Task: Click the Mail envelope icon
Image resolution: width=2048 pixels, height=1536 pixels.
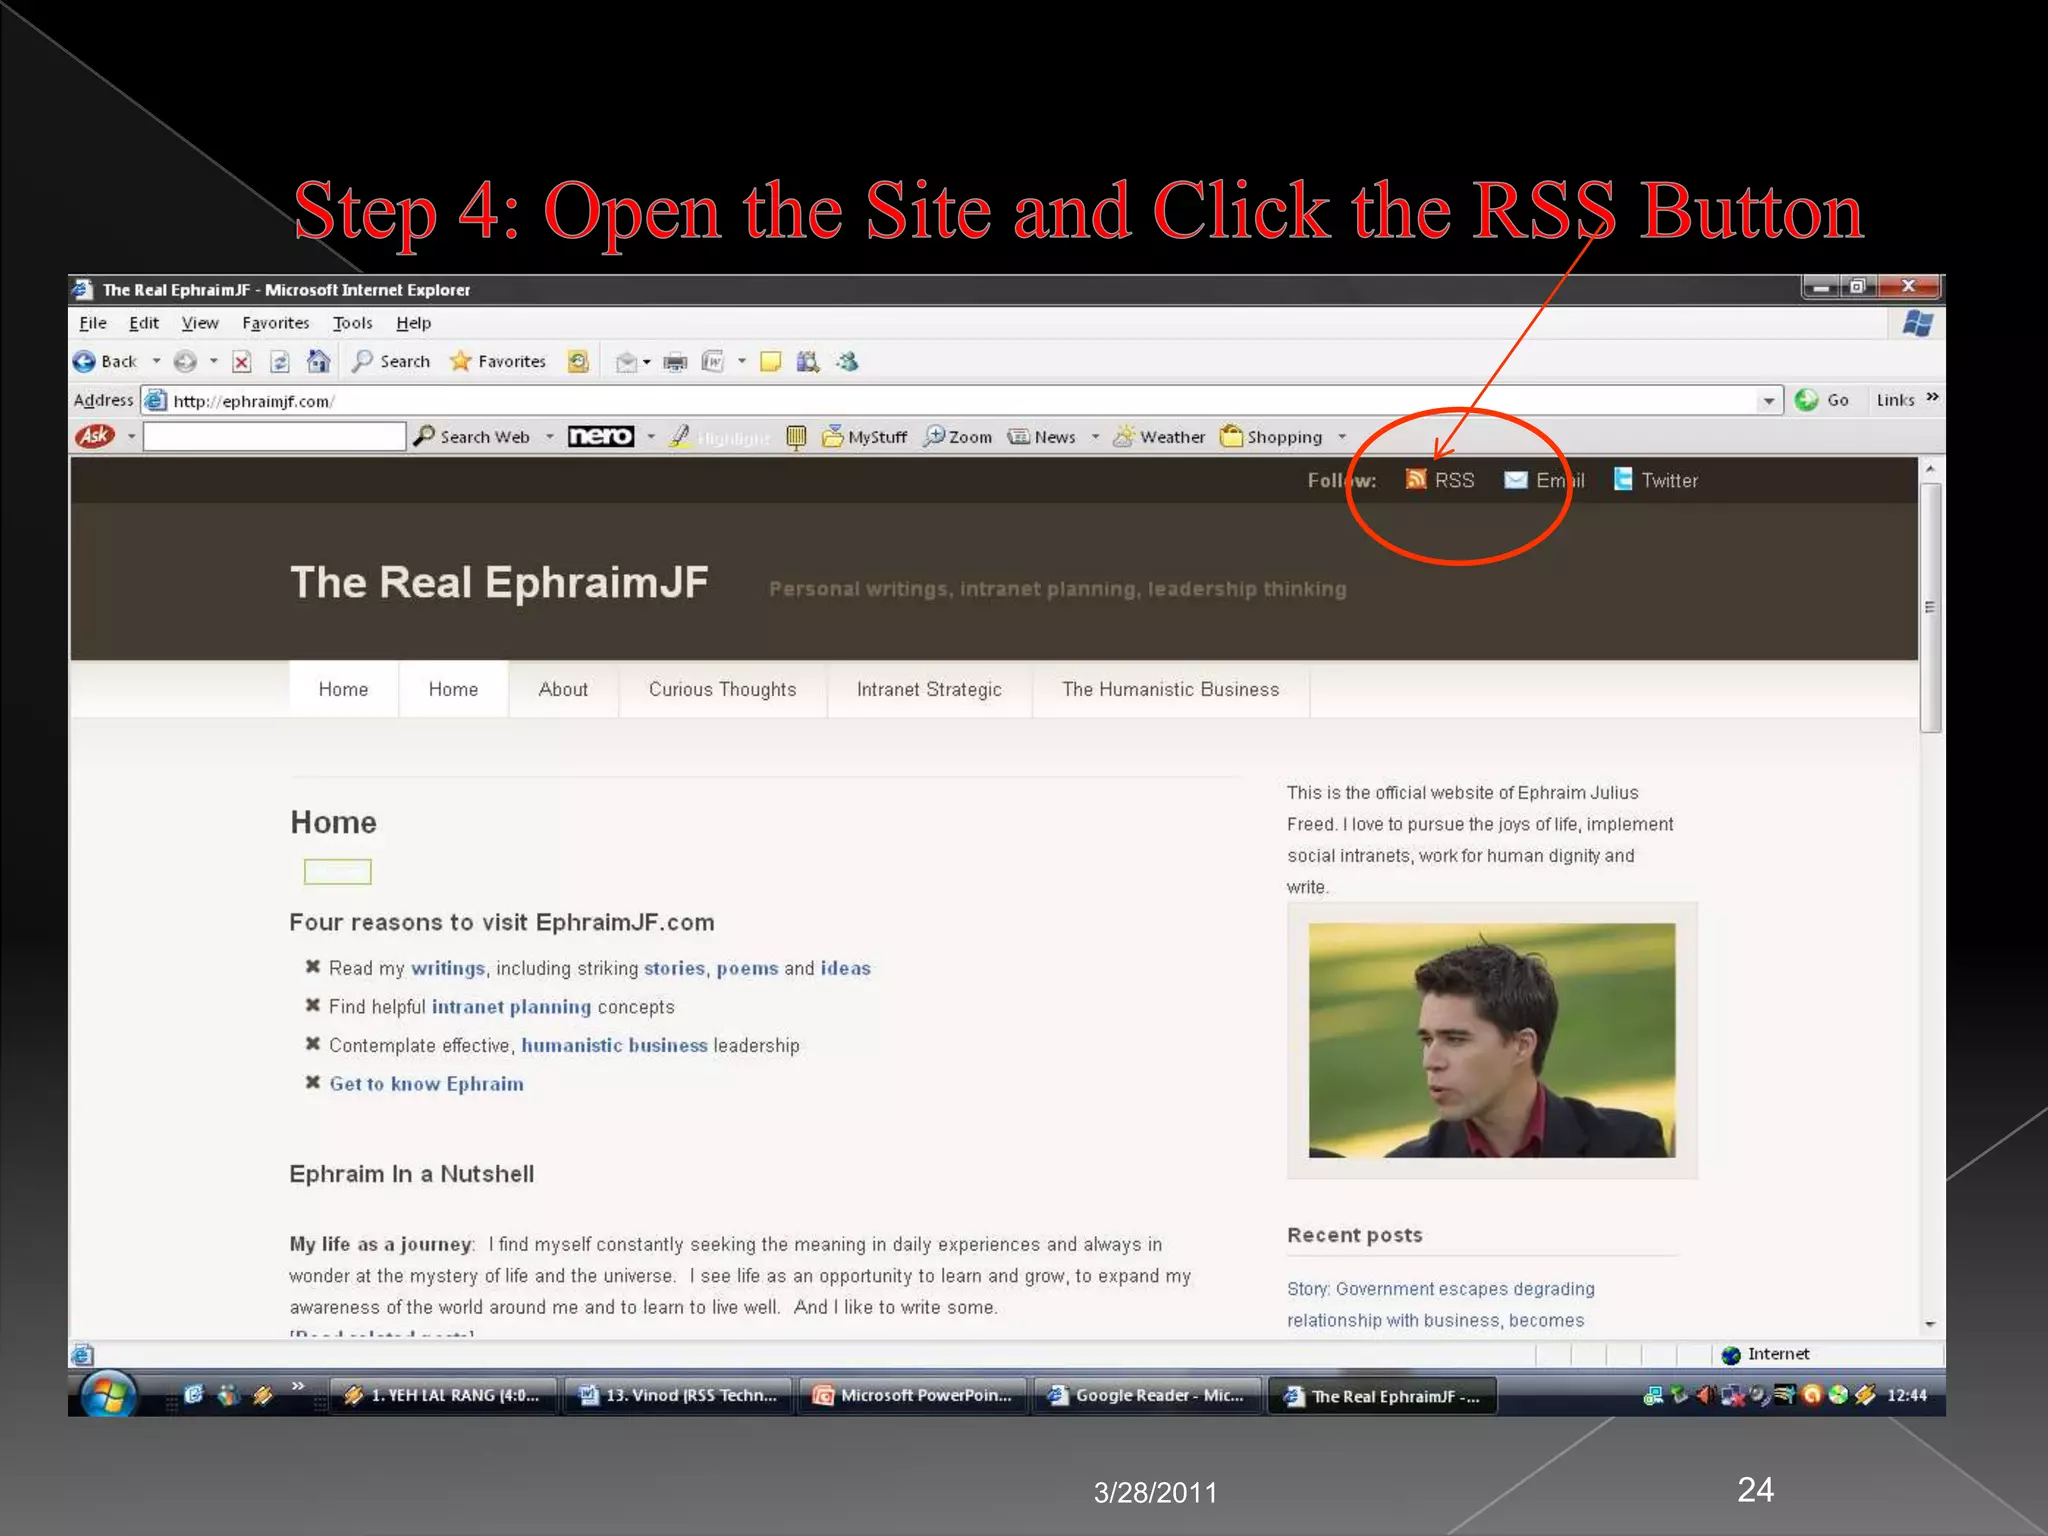Action: tap(626, 362)
